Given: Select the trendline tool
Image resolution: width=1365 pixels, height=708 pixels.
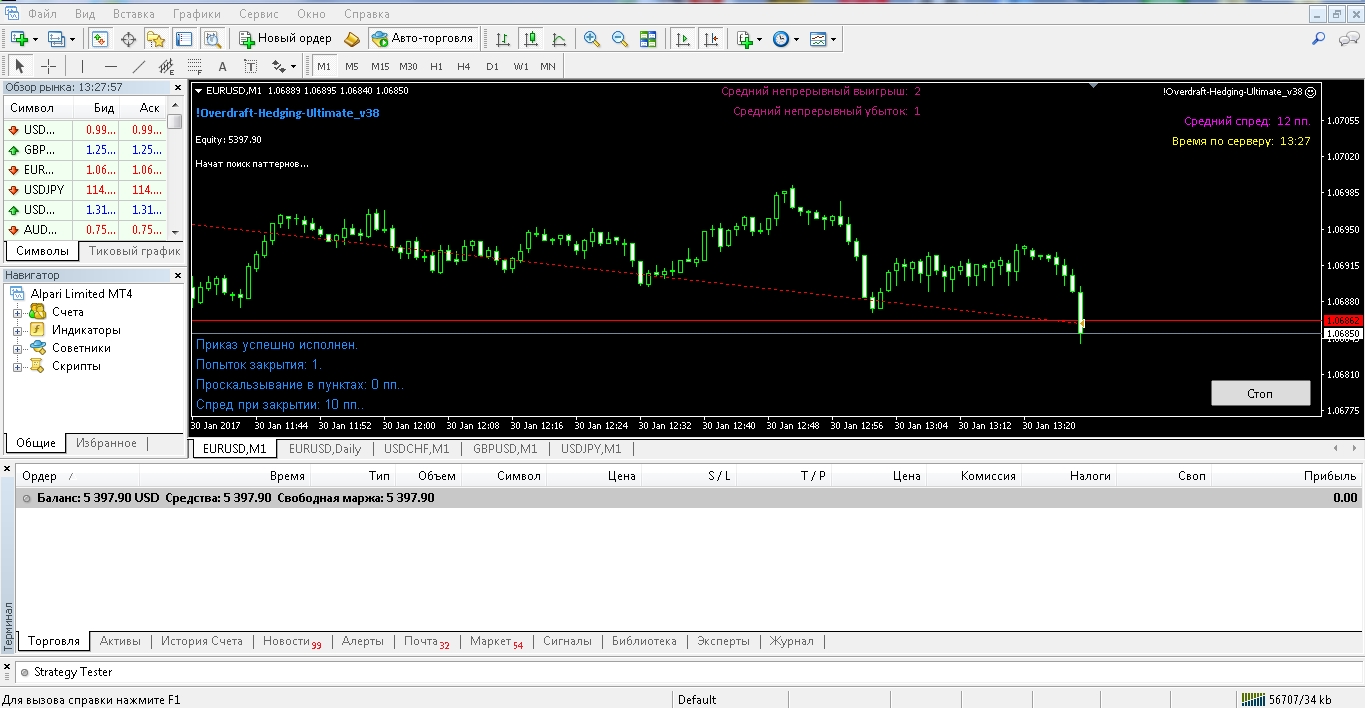Looking at the screenshot, I should click(139, 66).
